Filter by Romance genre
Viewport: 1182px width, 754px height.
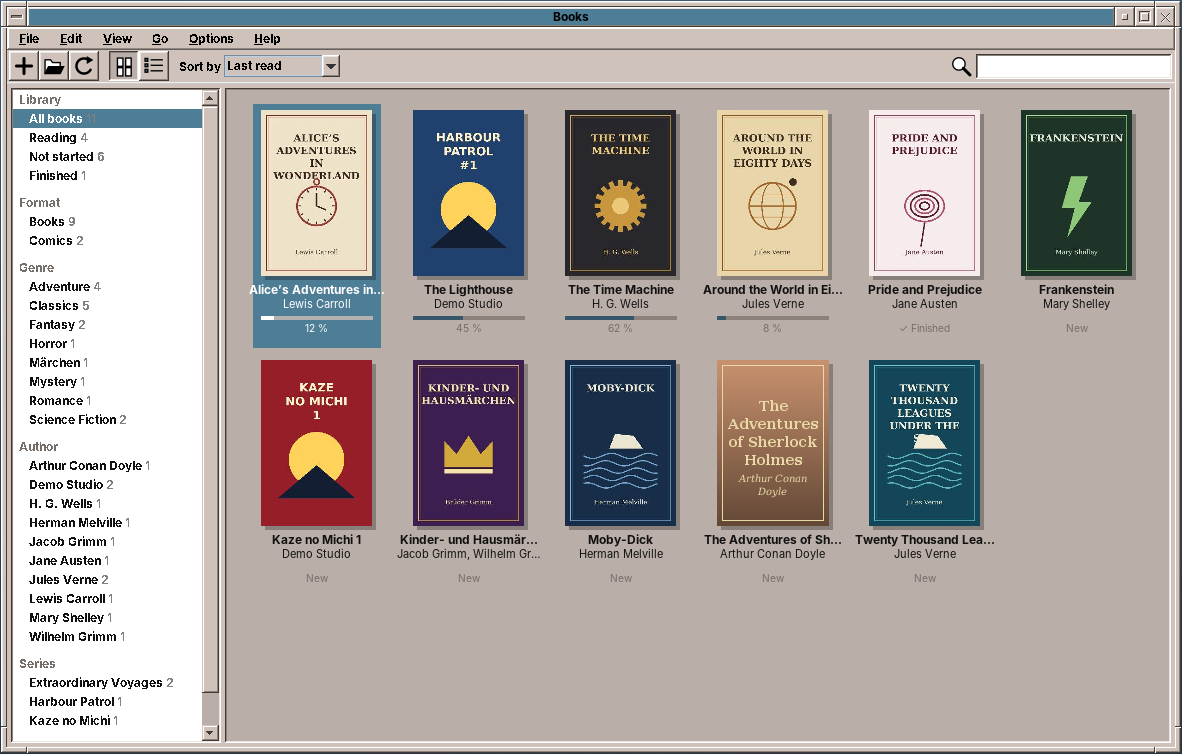[108, 400]
